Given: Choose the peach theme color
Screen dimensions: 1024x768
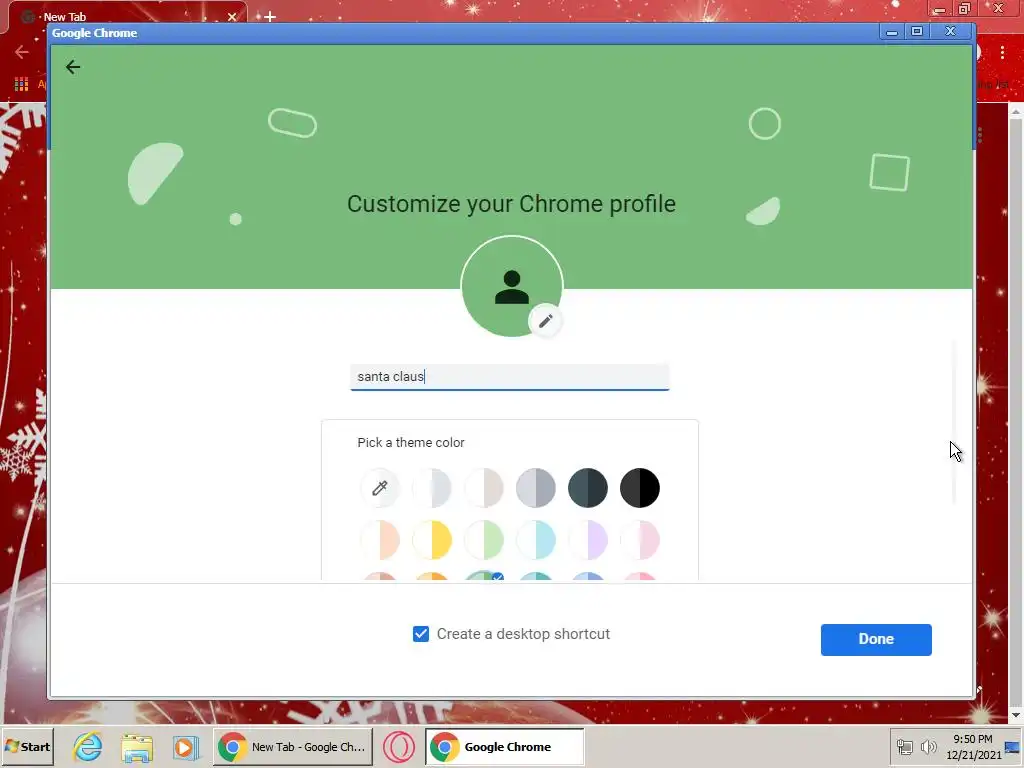Looking at the screenshot, I should point(379,540).
